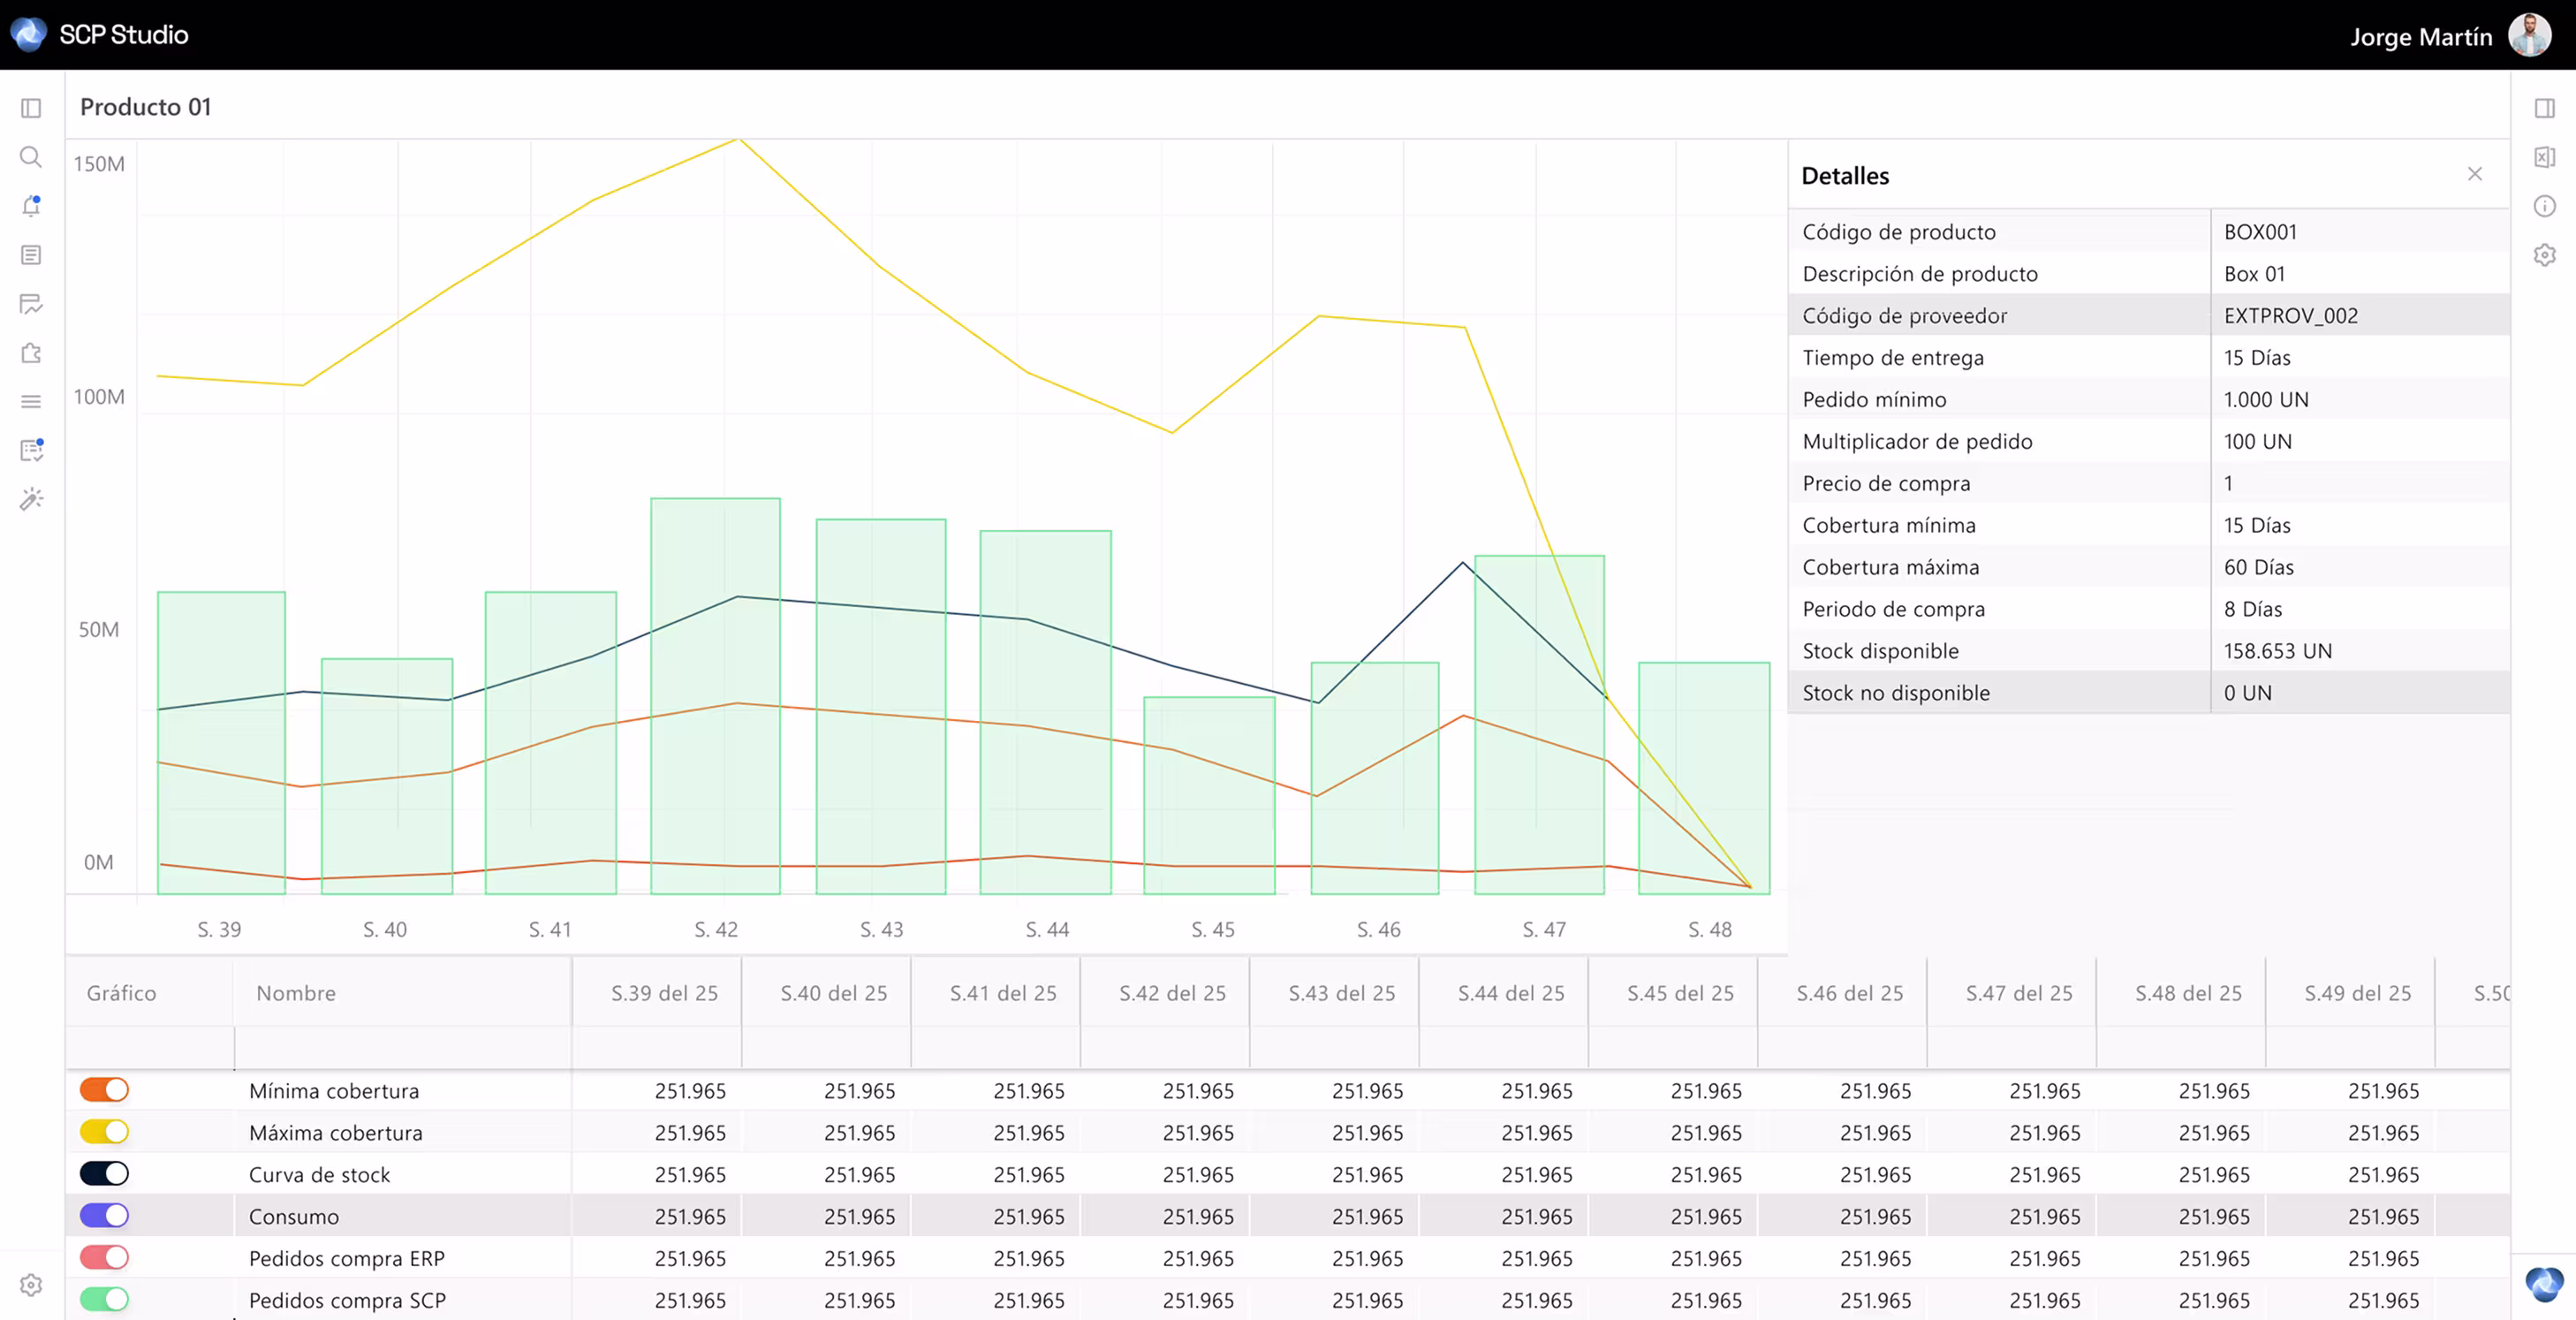This screenshot has height=1320, width=2576.
Task: Open notifications bell icon
Action: (x=31, y=206)
